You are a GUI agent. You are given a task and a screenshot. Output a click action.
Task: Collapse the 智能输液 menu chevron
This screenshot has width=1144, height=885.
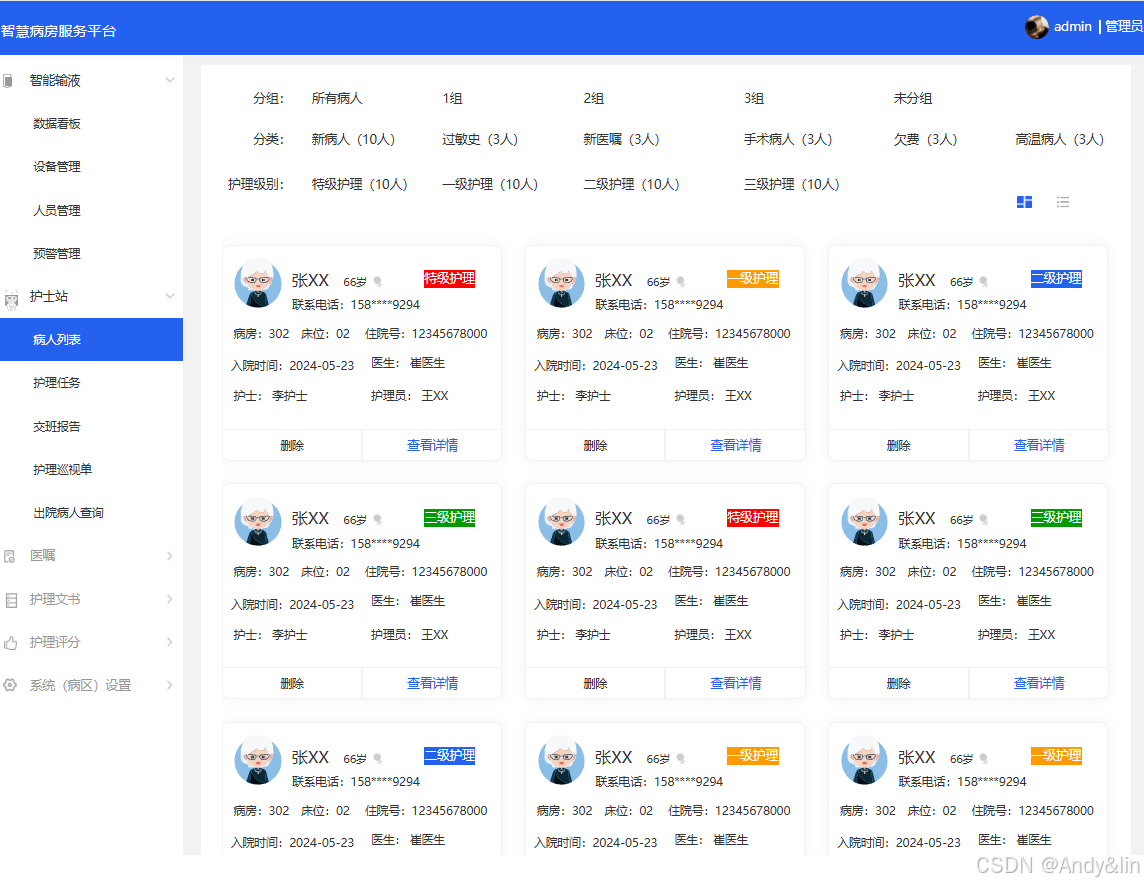point(169,80)
